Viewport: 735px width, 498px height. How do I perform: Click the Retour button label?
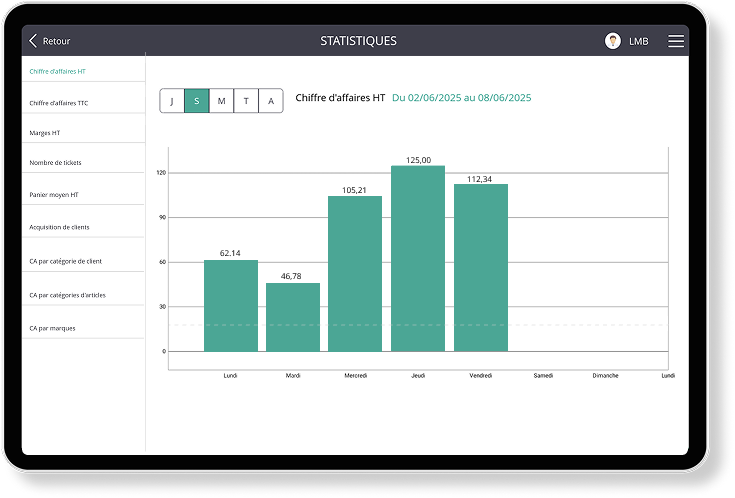(x=56, y=41)
